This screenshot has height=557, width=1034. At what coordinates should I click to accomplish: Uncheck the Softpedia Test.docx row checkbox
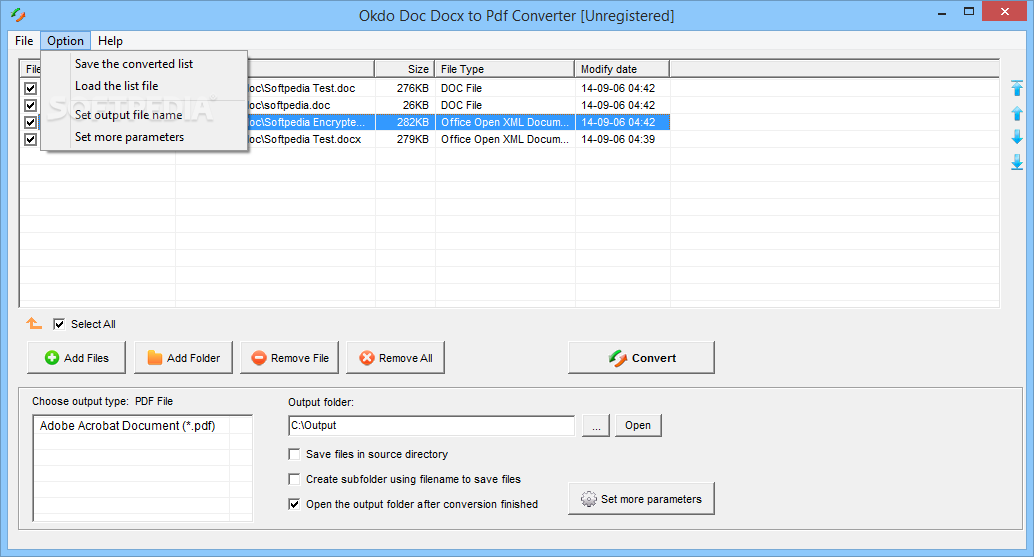[x=30, y=140]
